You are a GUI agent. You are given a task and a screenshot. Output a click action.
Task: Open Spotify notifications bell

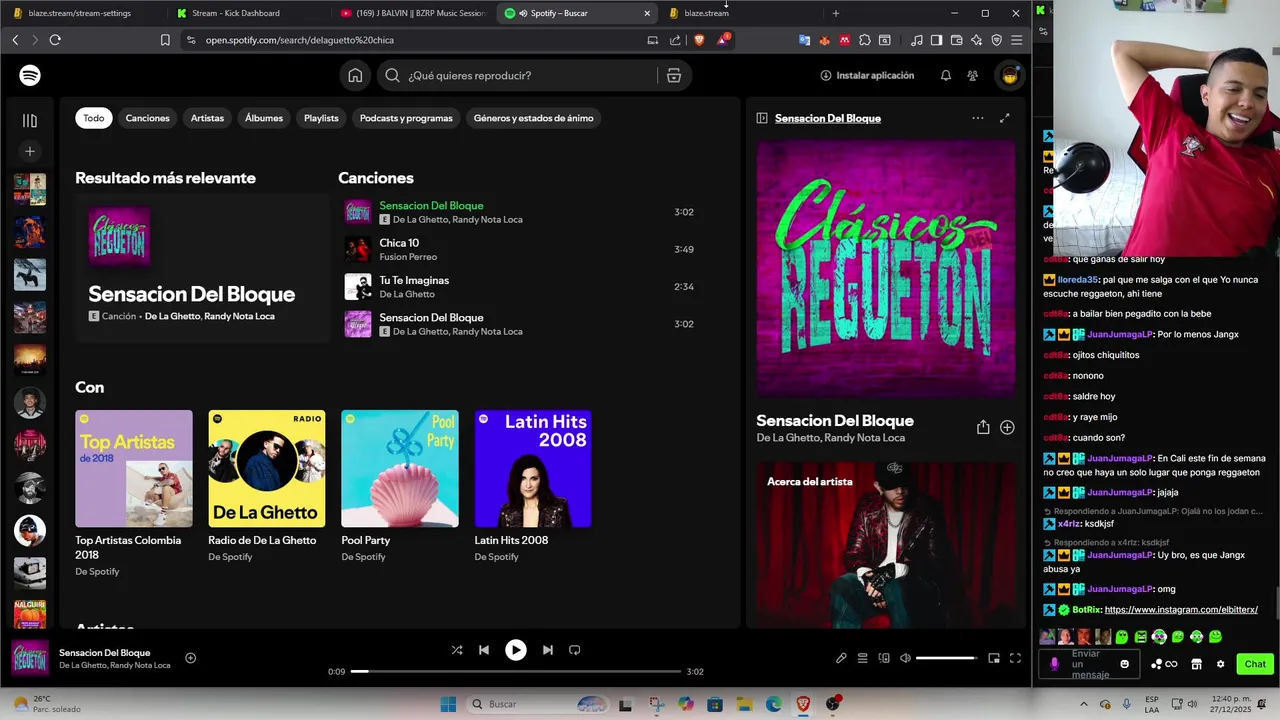945,75
